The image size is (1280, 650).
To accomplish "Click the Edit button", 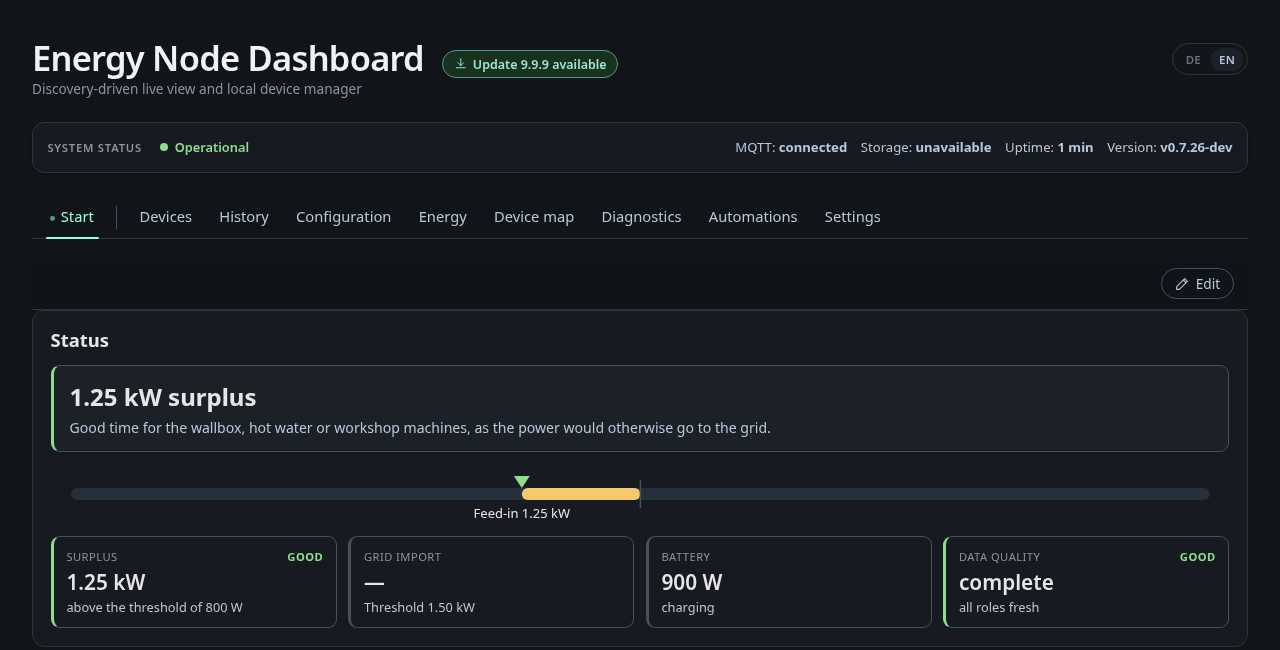I will pyautogui.click(x=1197, y=284).
